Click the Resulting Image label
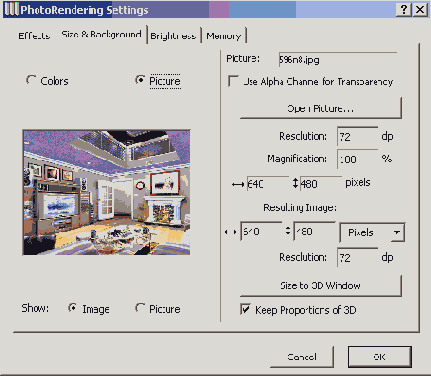 tap(300, 208)
